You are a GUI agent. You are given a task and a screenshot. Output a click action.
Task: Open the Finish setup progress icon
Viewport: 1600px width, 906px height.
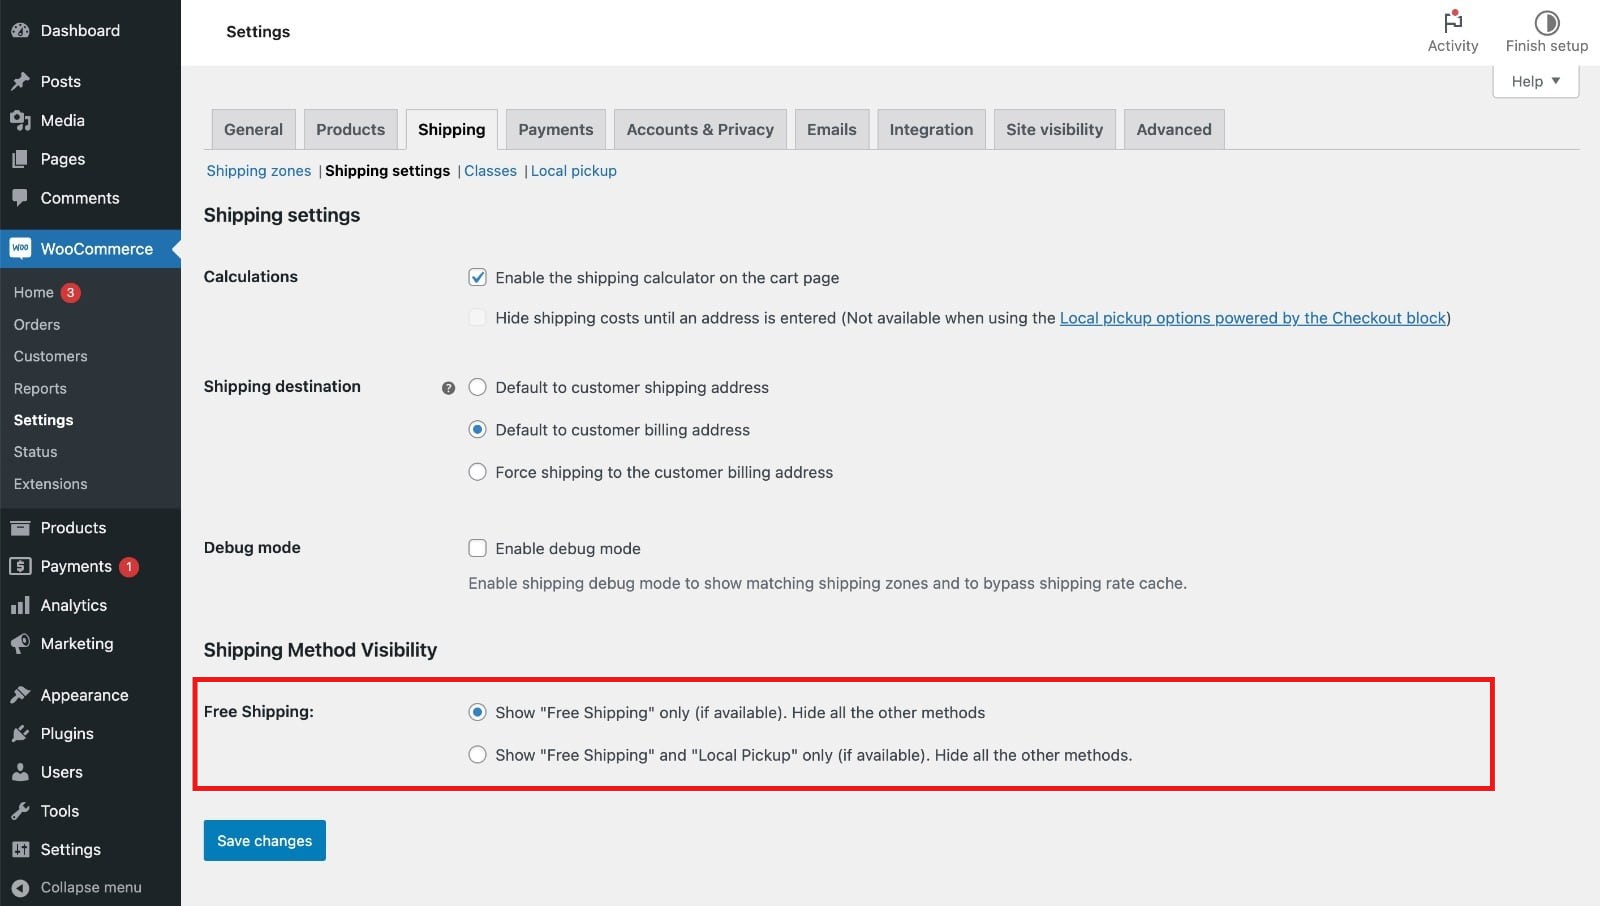tap(1547, 22)
